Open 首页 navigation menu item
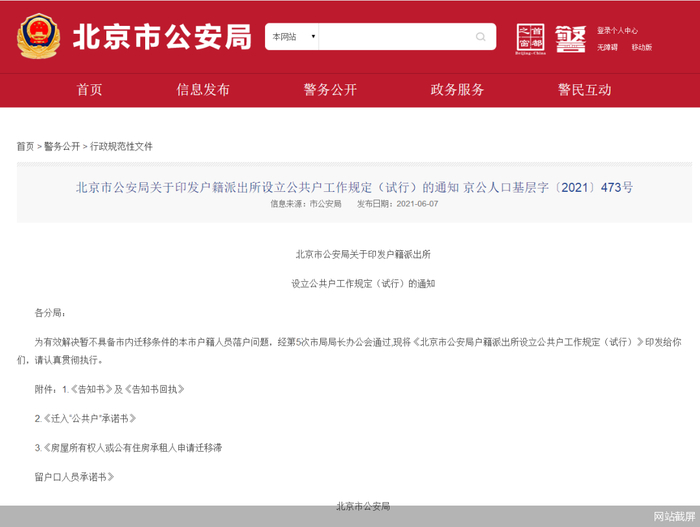This screenshot has height=527, width=700. click(89, 90)
